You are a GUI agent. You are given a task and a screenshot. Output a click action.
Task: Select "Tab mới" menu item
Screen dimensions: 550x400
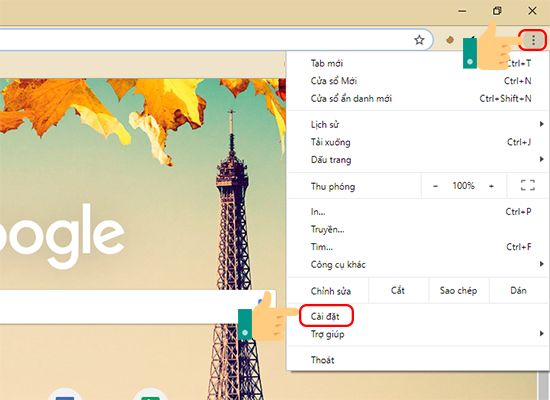417,64
